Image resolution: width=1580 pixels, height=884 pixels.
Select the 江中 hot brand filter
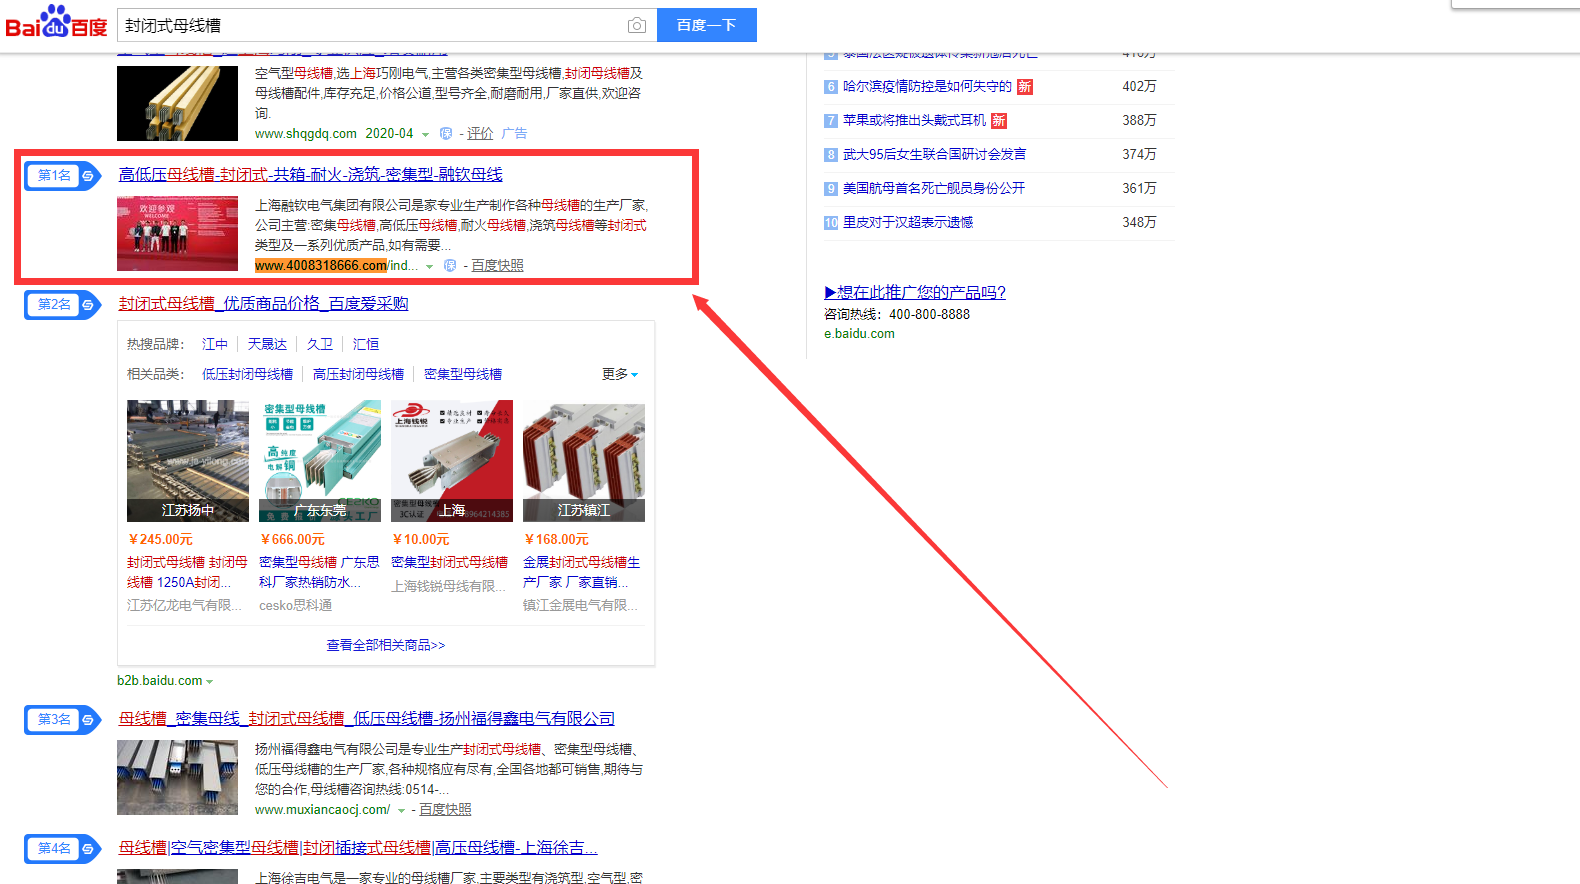[215, 344]
